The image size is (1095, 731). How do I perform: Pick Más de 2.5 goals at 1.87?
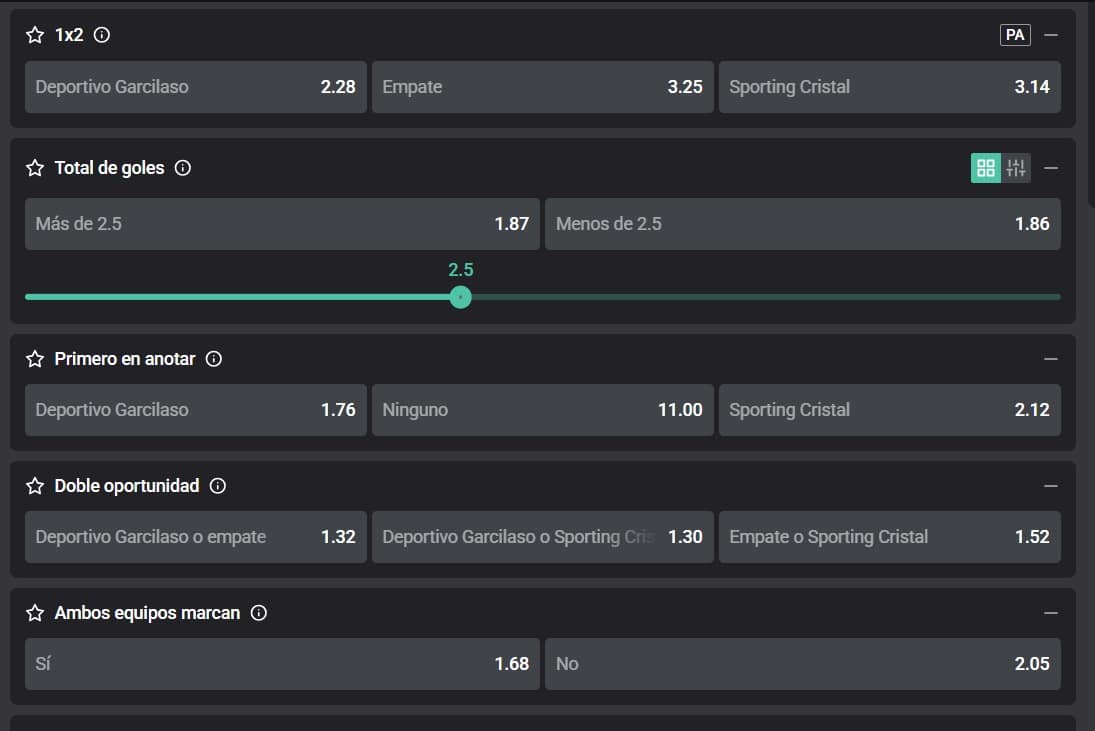pos(281,224)
